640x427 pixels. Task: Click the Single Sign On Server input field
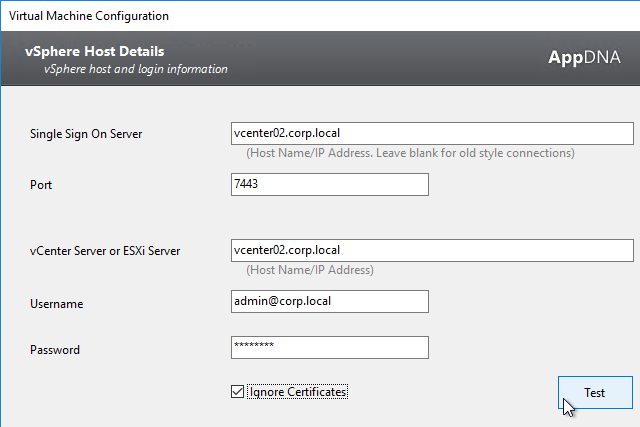pos(432,133)
